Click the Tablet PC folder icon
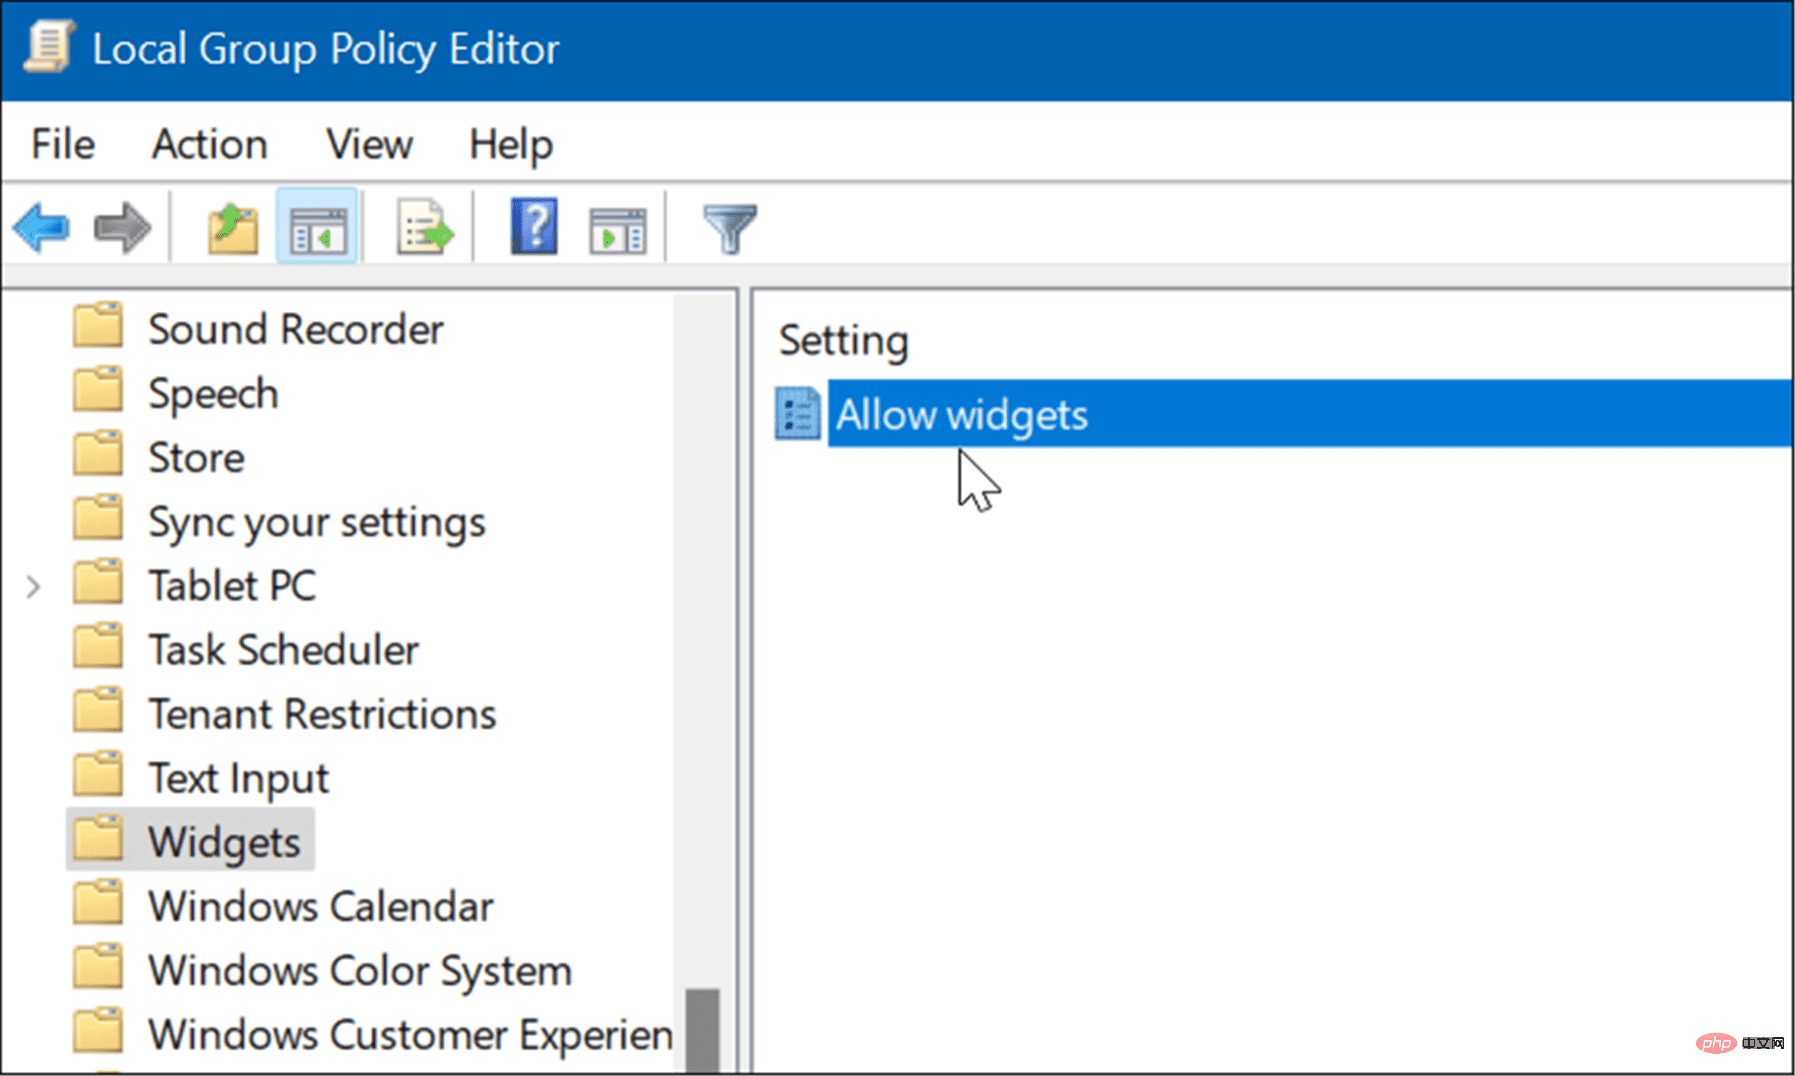This screenshot has width=1795, height=1076. coord(98,583)
